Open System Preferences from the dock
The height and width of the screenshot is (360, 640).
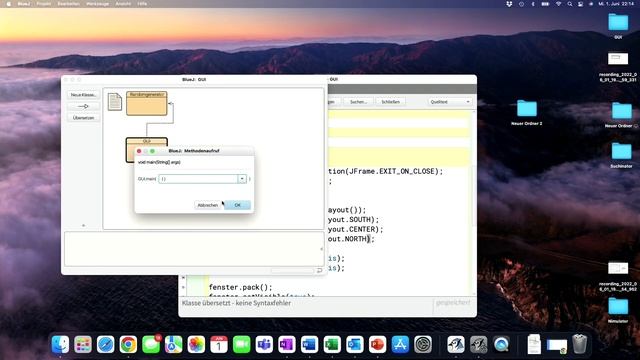click(423, 344)
